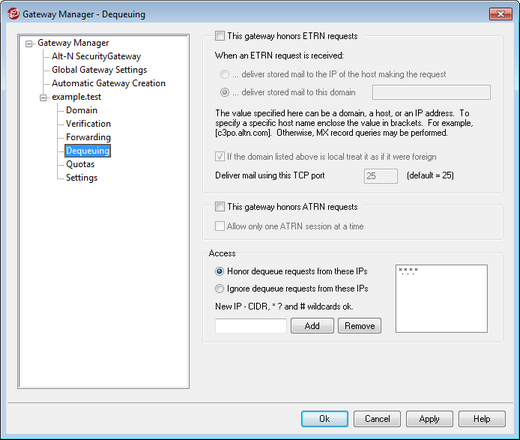Screen dimensions: 520x440
Task: Open the Quotas page
Action: click(80, 164)
